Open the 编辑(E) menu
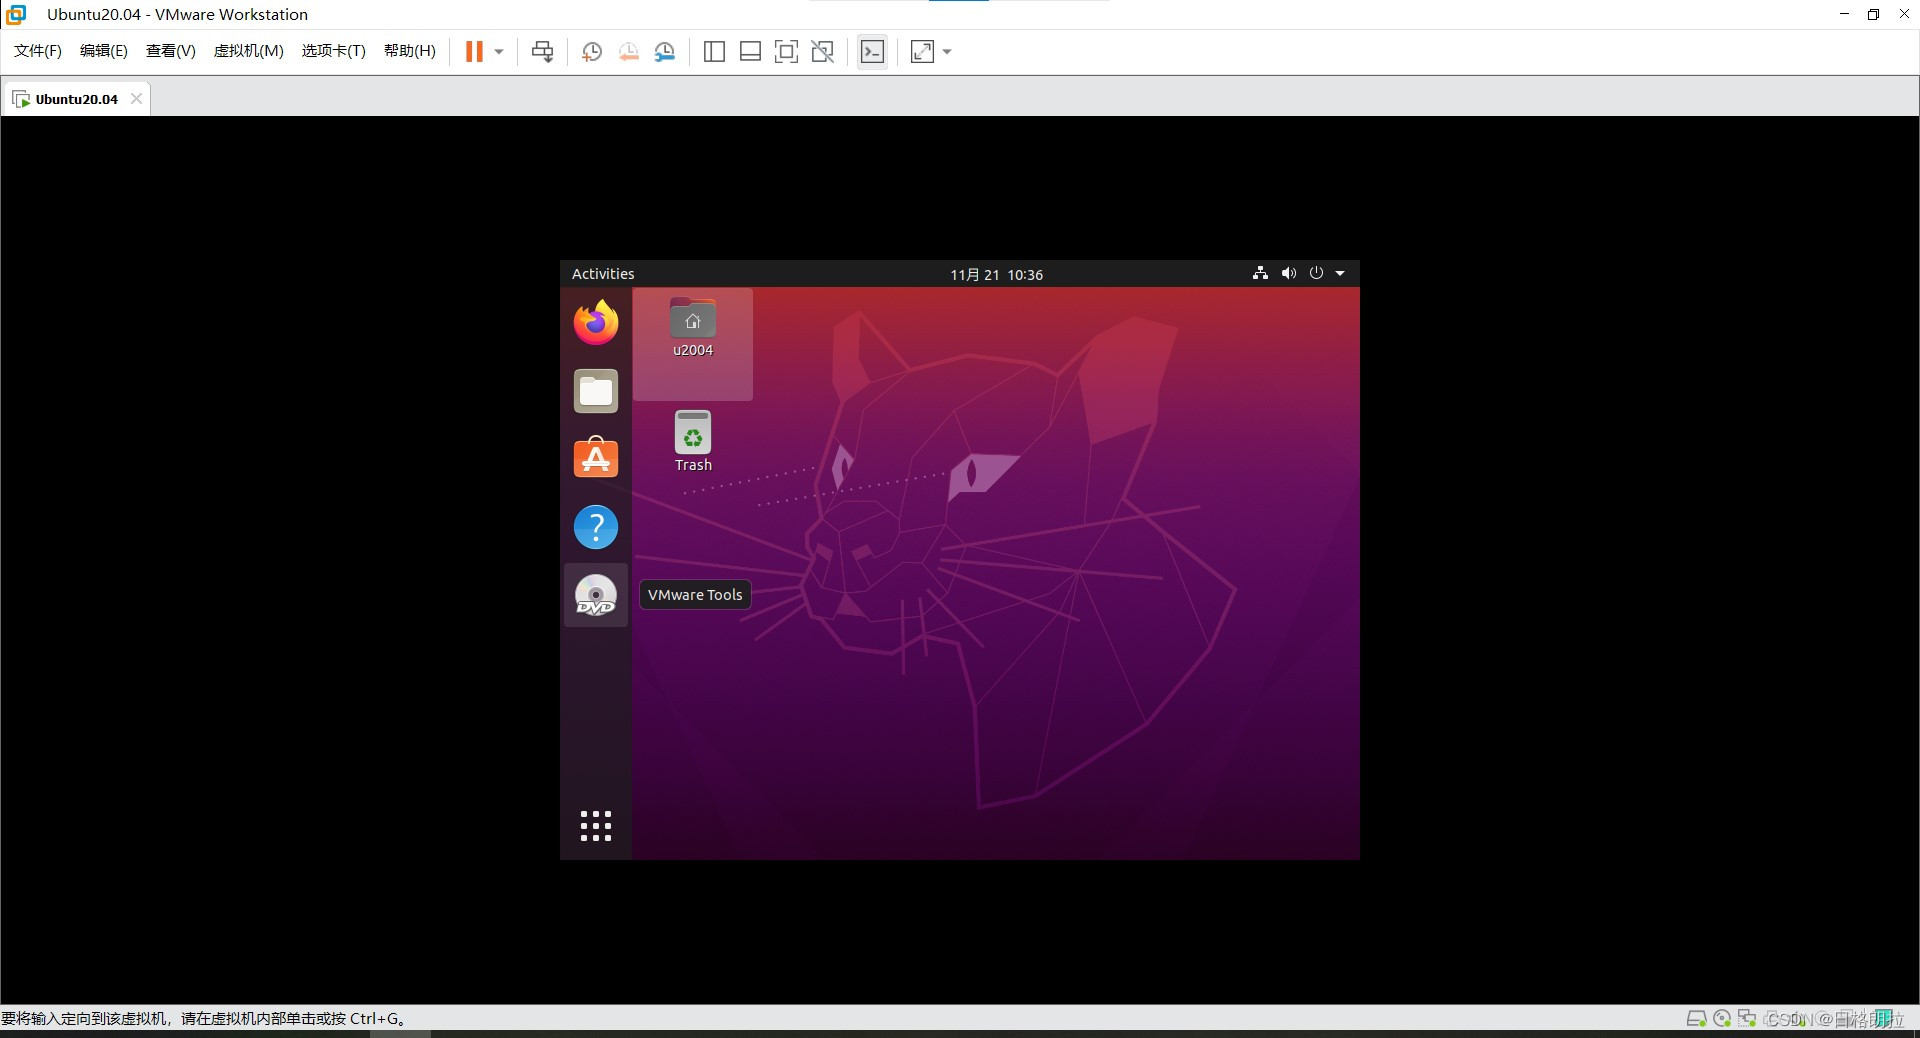Image resolution: width=1920 pixels, height=1038 pixels. coord(104,51)
